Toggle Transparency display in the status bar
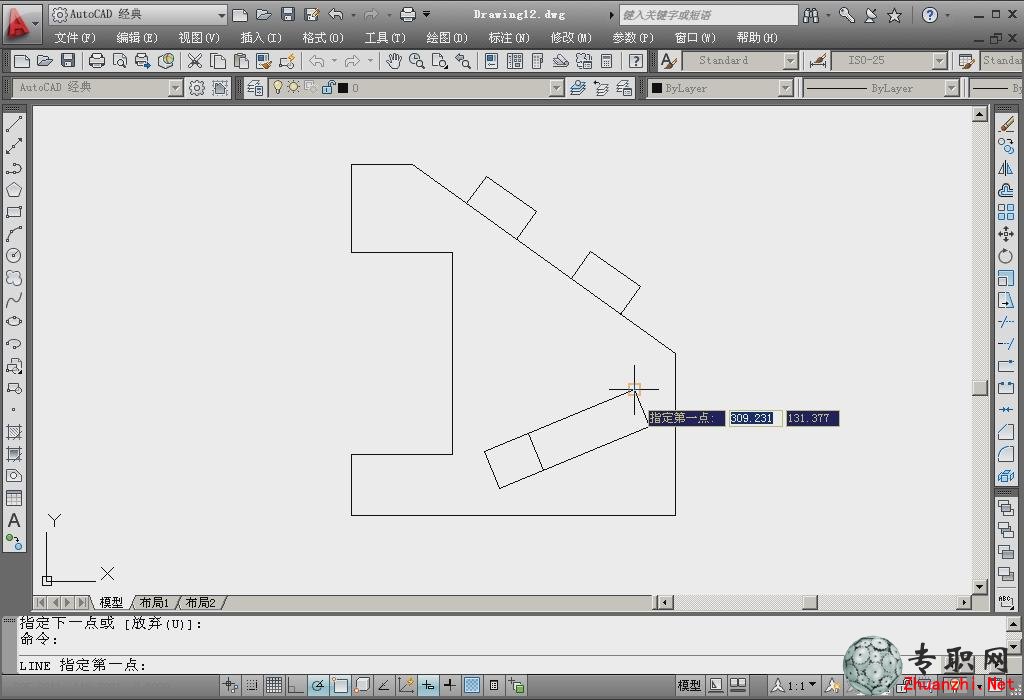Image resolution: width=1024 pixels, height=700 pixels. pyautogui.click(x=472, y=685)
